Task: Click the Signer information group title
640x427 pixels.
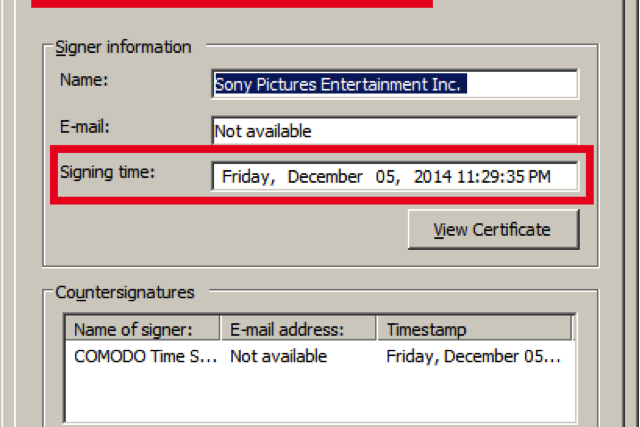Action: click(x=122, y=47)
